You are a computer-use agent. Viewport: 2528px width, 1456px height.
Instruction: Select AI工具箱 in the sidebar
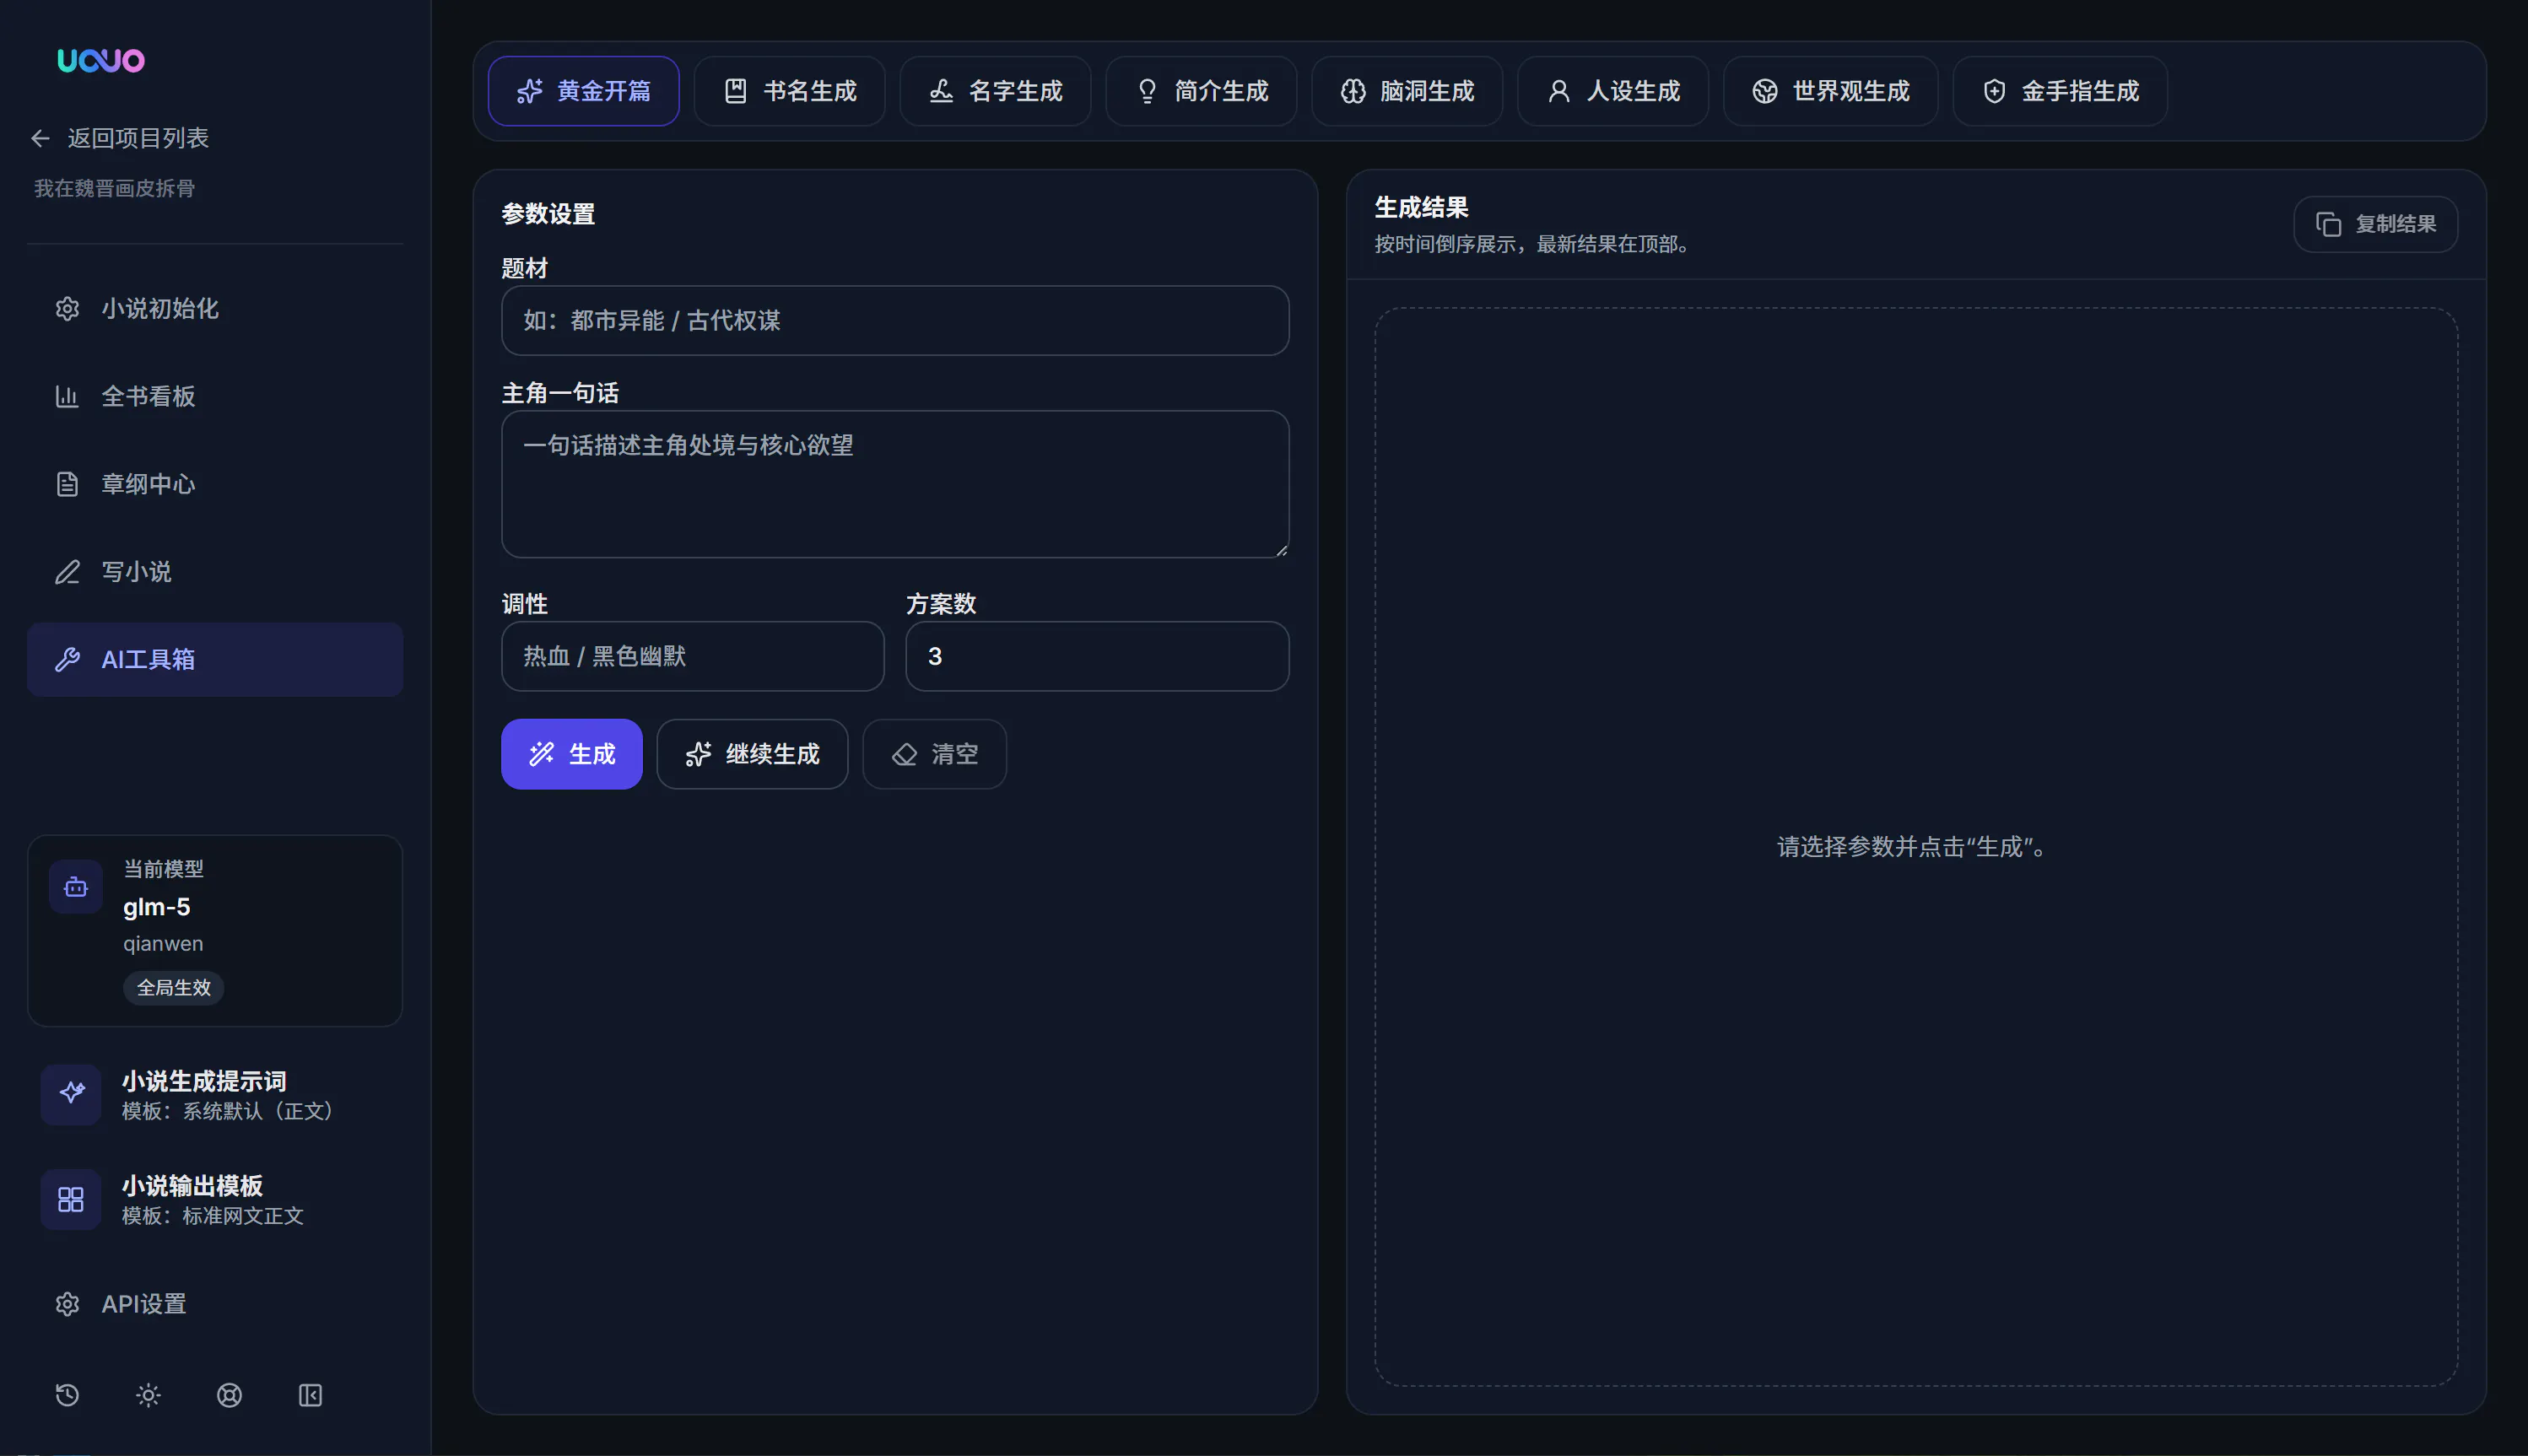point(215,660)
